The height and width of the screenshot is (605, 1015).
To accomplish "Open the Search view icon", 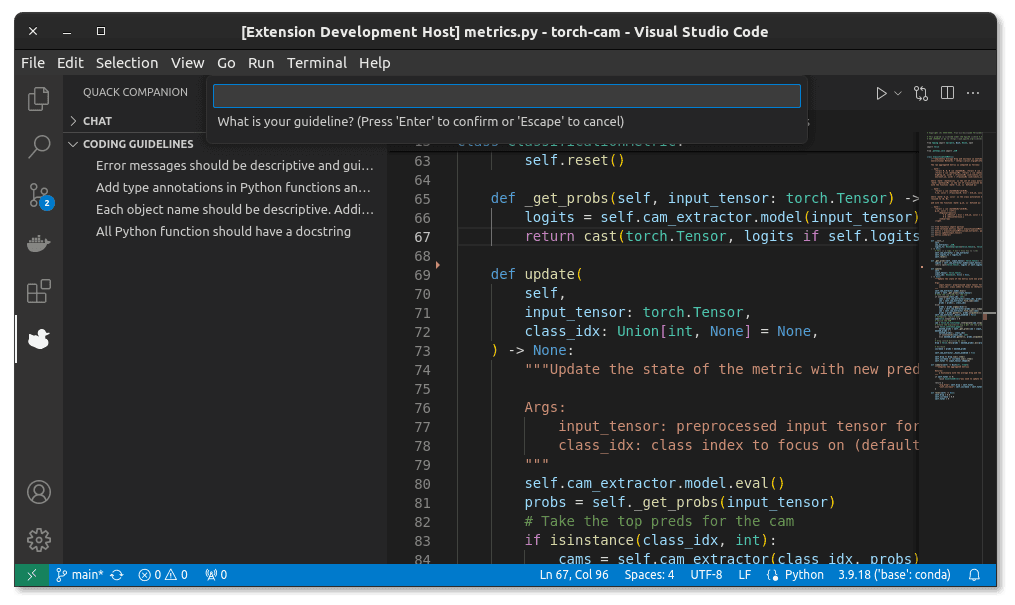I will tap(39, 147).
